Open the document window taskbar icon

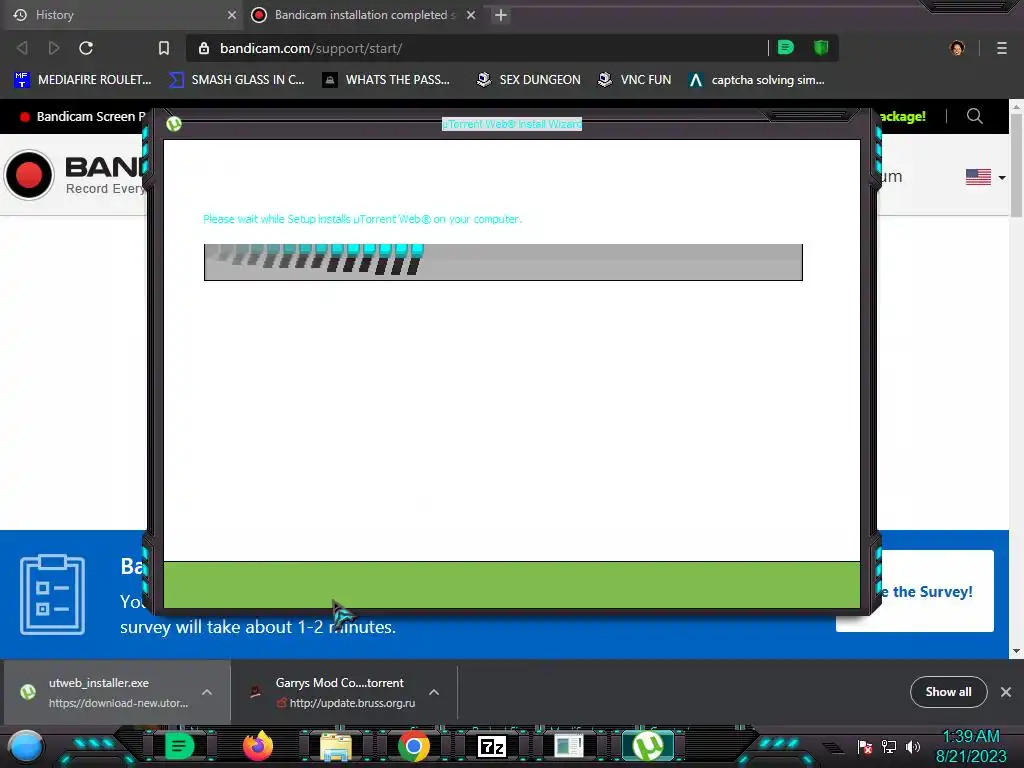coord(569,746)
